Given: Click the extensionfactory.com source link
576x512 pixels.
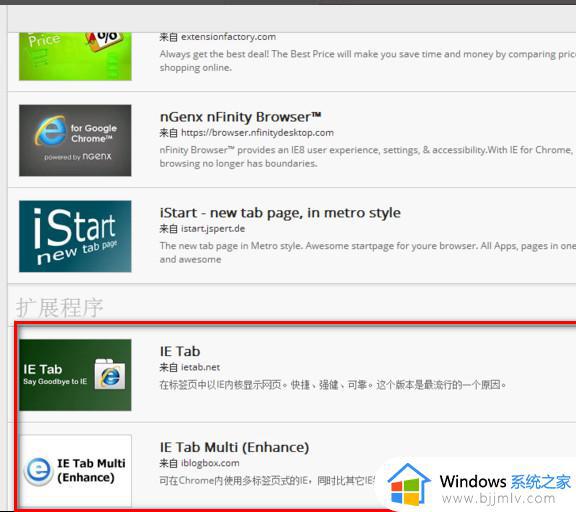Looking at the screenshot, I should (x=228, y=37).
